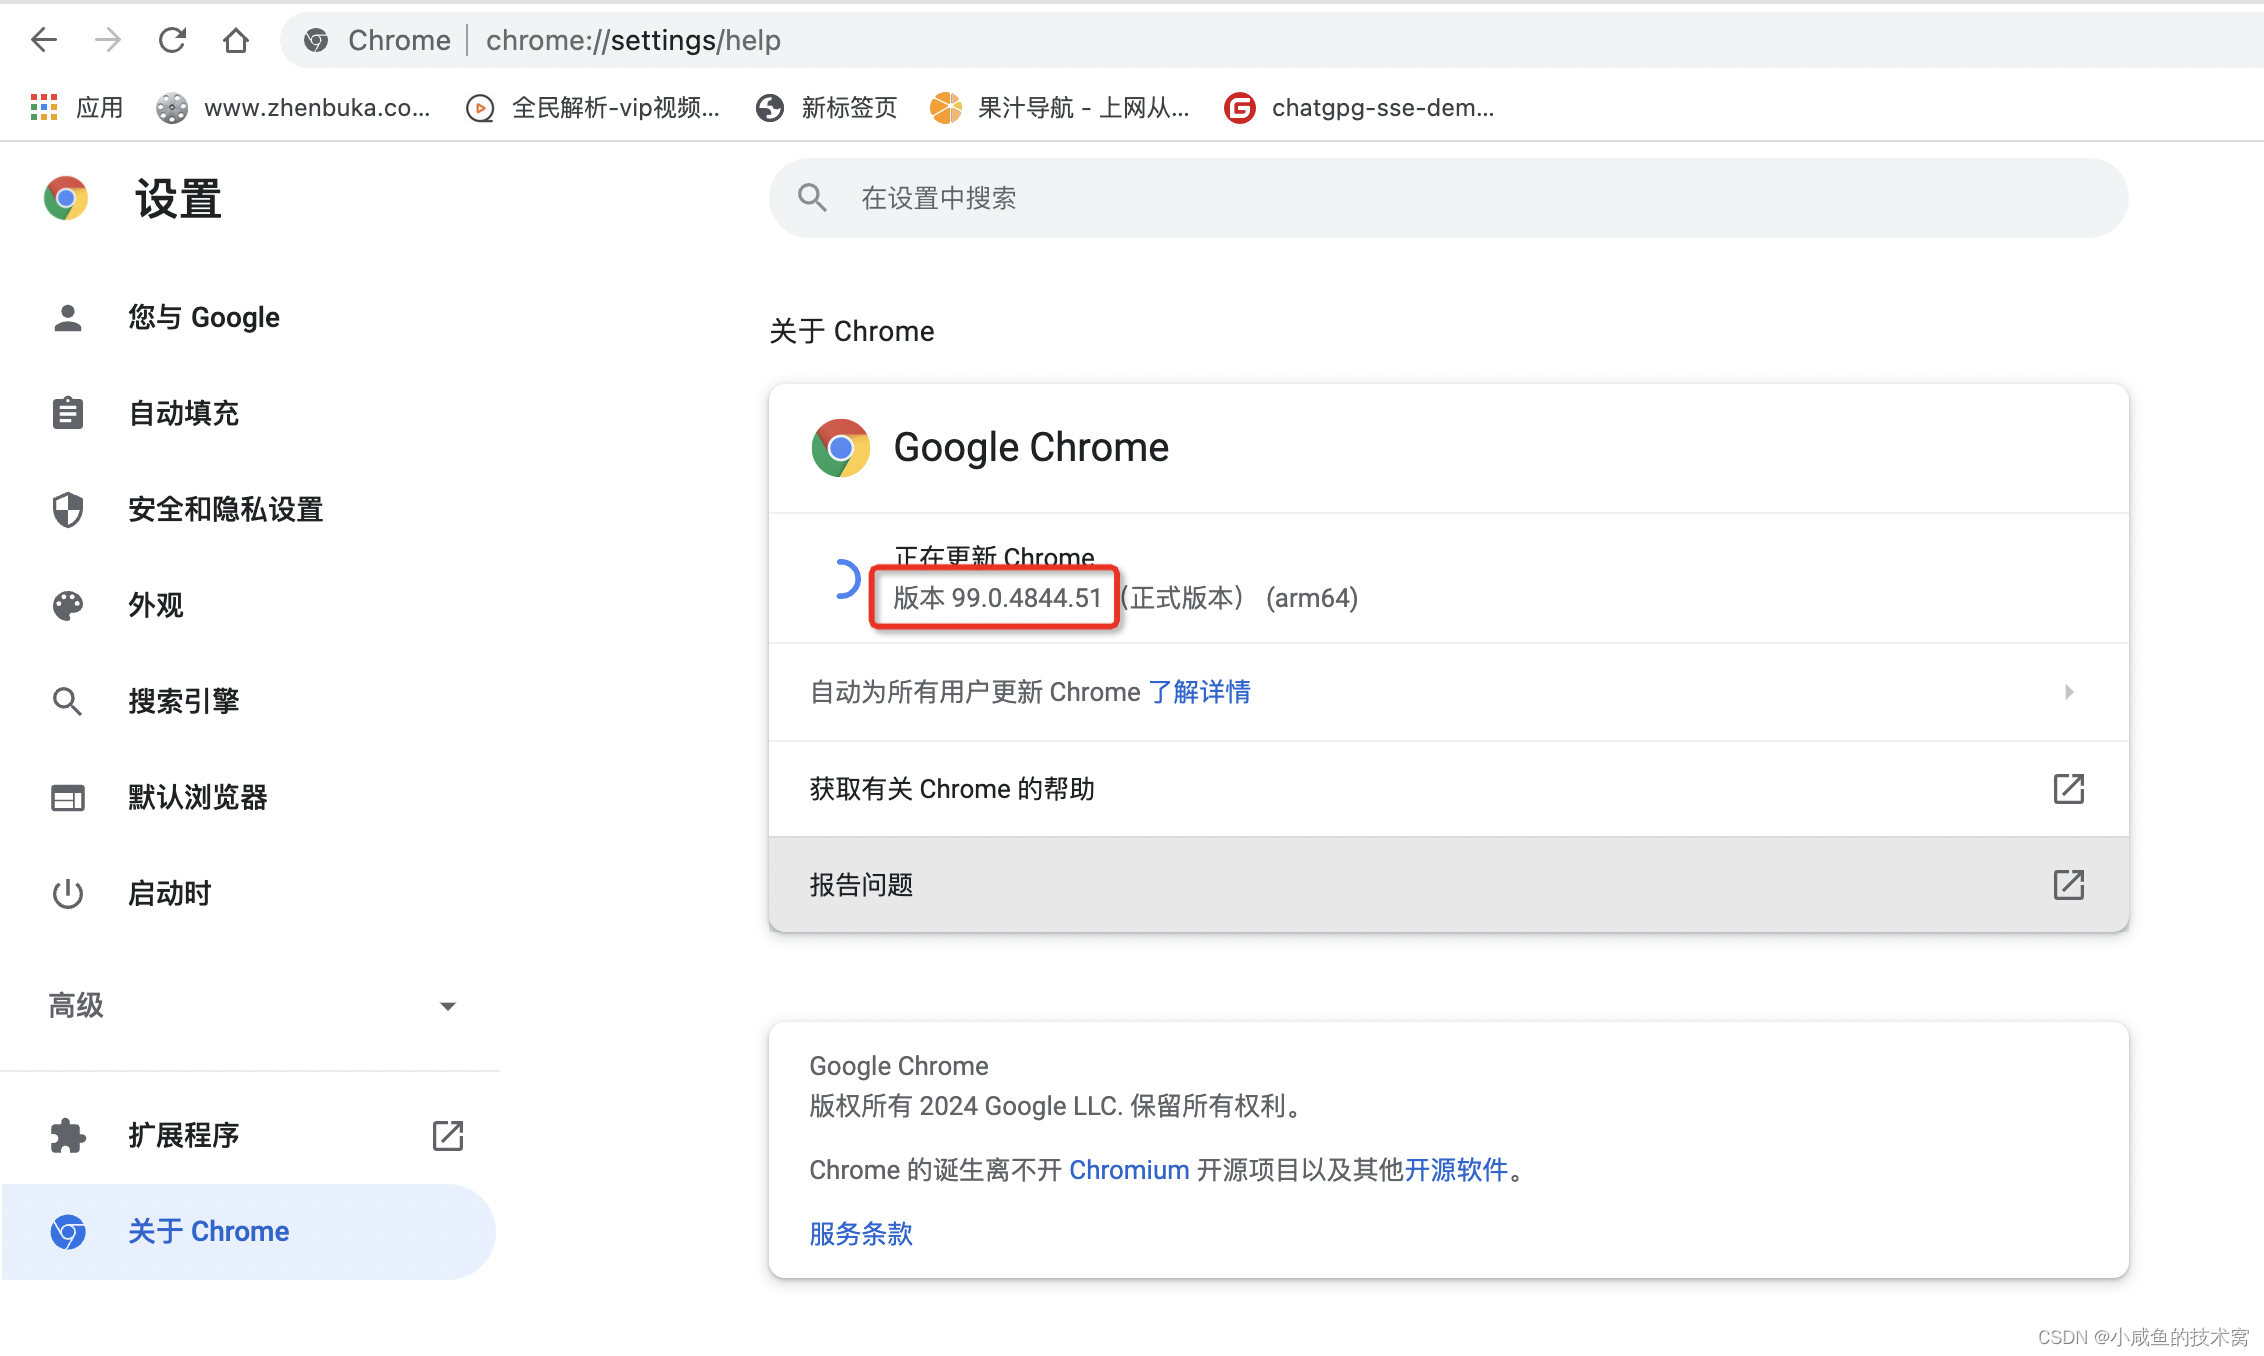Open the external link icon for 报告问题

[2068, 885]
